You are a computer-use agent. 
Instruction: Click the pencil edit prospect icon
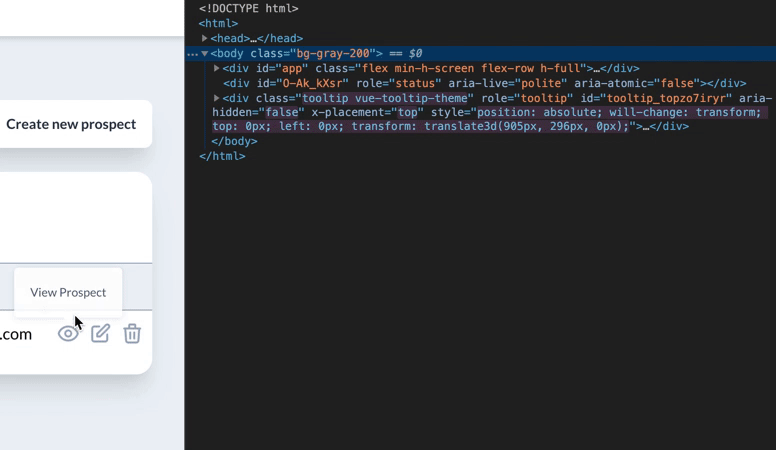100,334
